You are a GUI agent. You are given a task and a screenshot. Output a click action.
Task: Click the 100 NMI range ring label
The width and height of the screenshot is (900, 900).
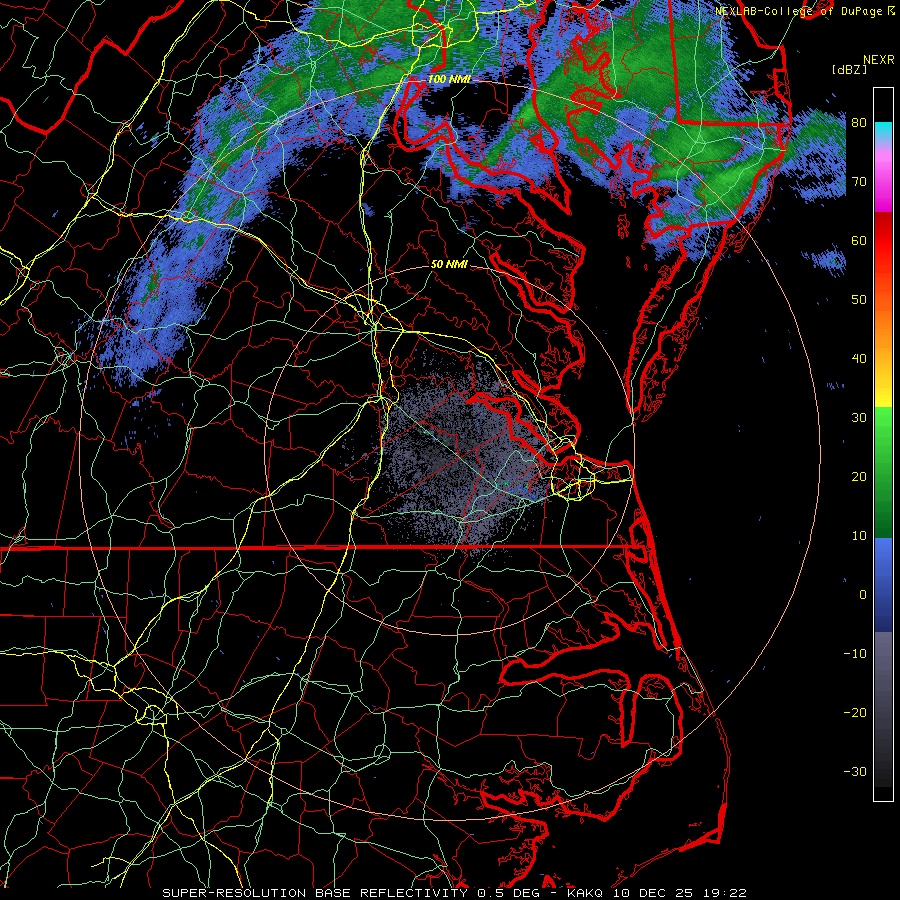[x=449, y=79]
